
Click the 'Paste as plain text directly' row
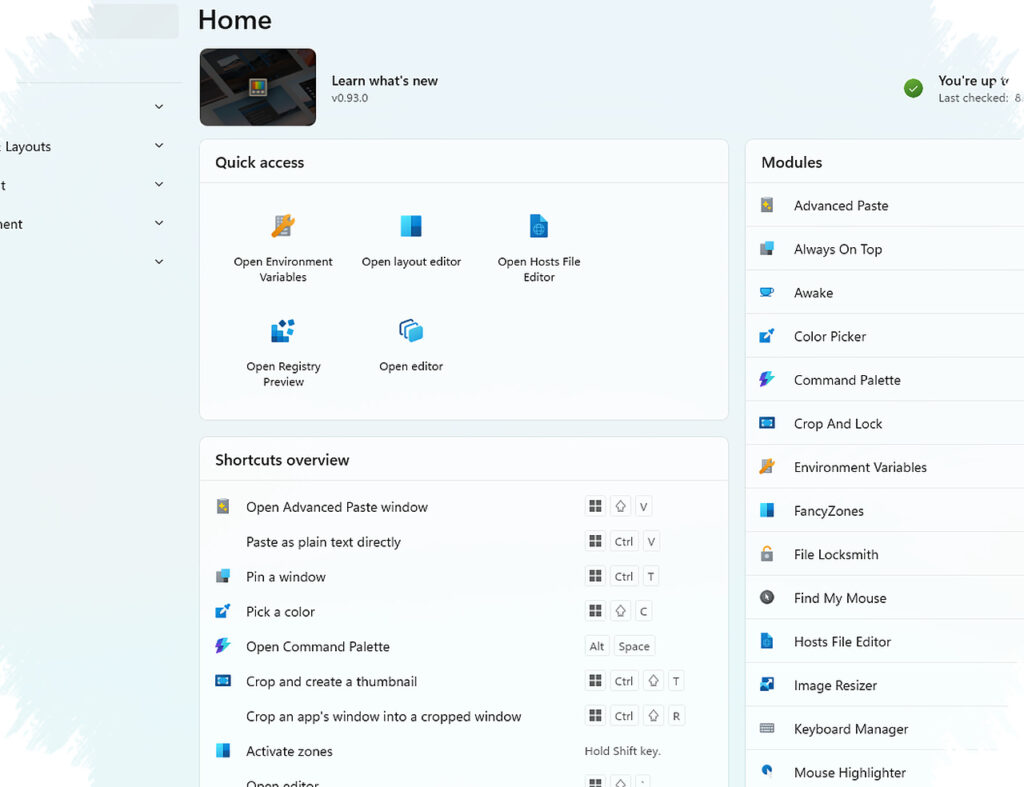tap(464, 541)
